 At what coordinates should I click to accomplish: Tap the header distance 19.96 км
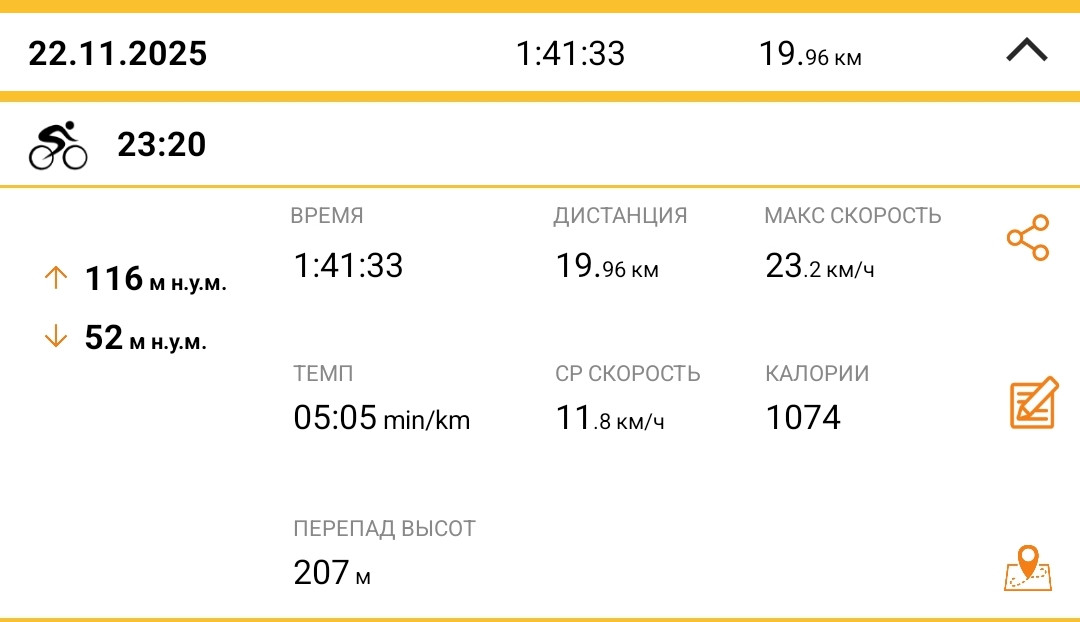click(810, 54)
